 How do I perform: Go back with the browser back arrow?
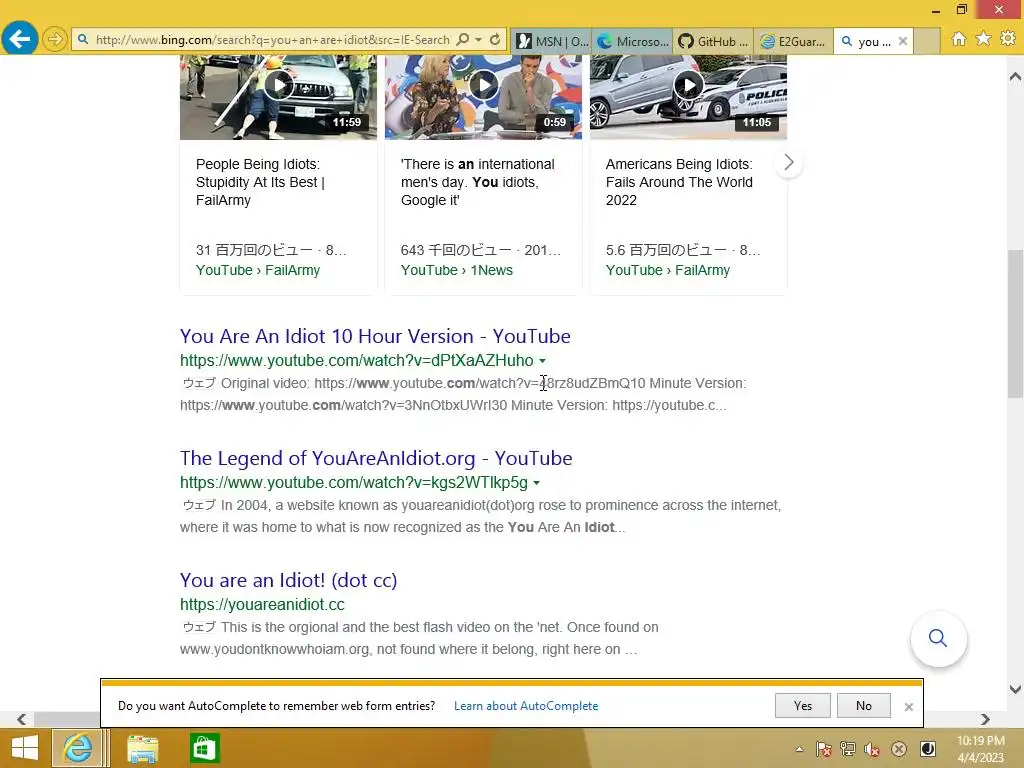(20, 39)
